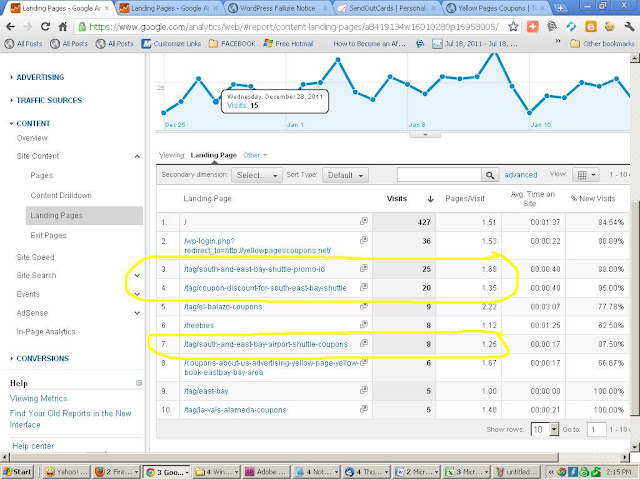The image size is (640, 480).
Task: Click the browser address bar URL
Action: pos(294,27)
